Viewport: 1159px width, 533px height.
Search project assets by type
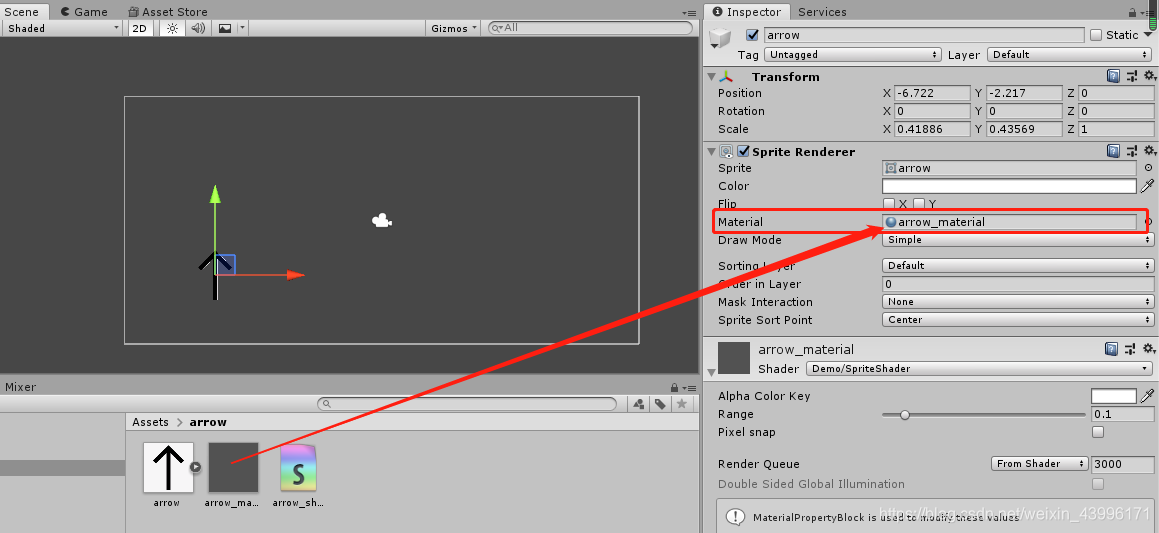pyautogui.click(x=639, y=404)
